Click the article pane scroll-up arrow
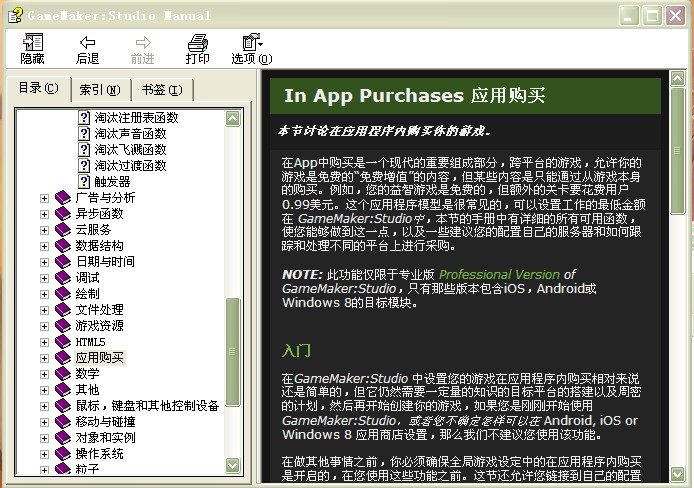 (677, 78)
